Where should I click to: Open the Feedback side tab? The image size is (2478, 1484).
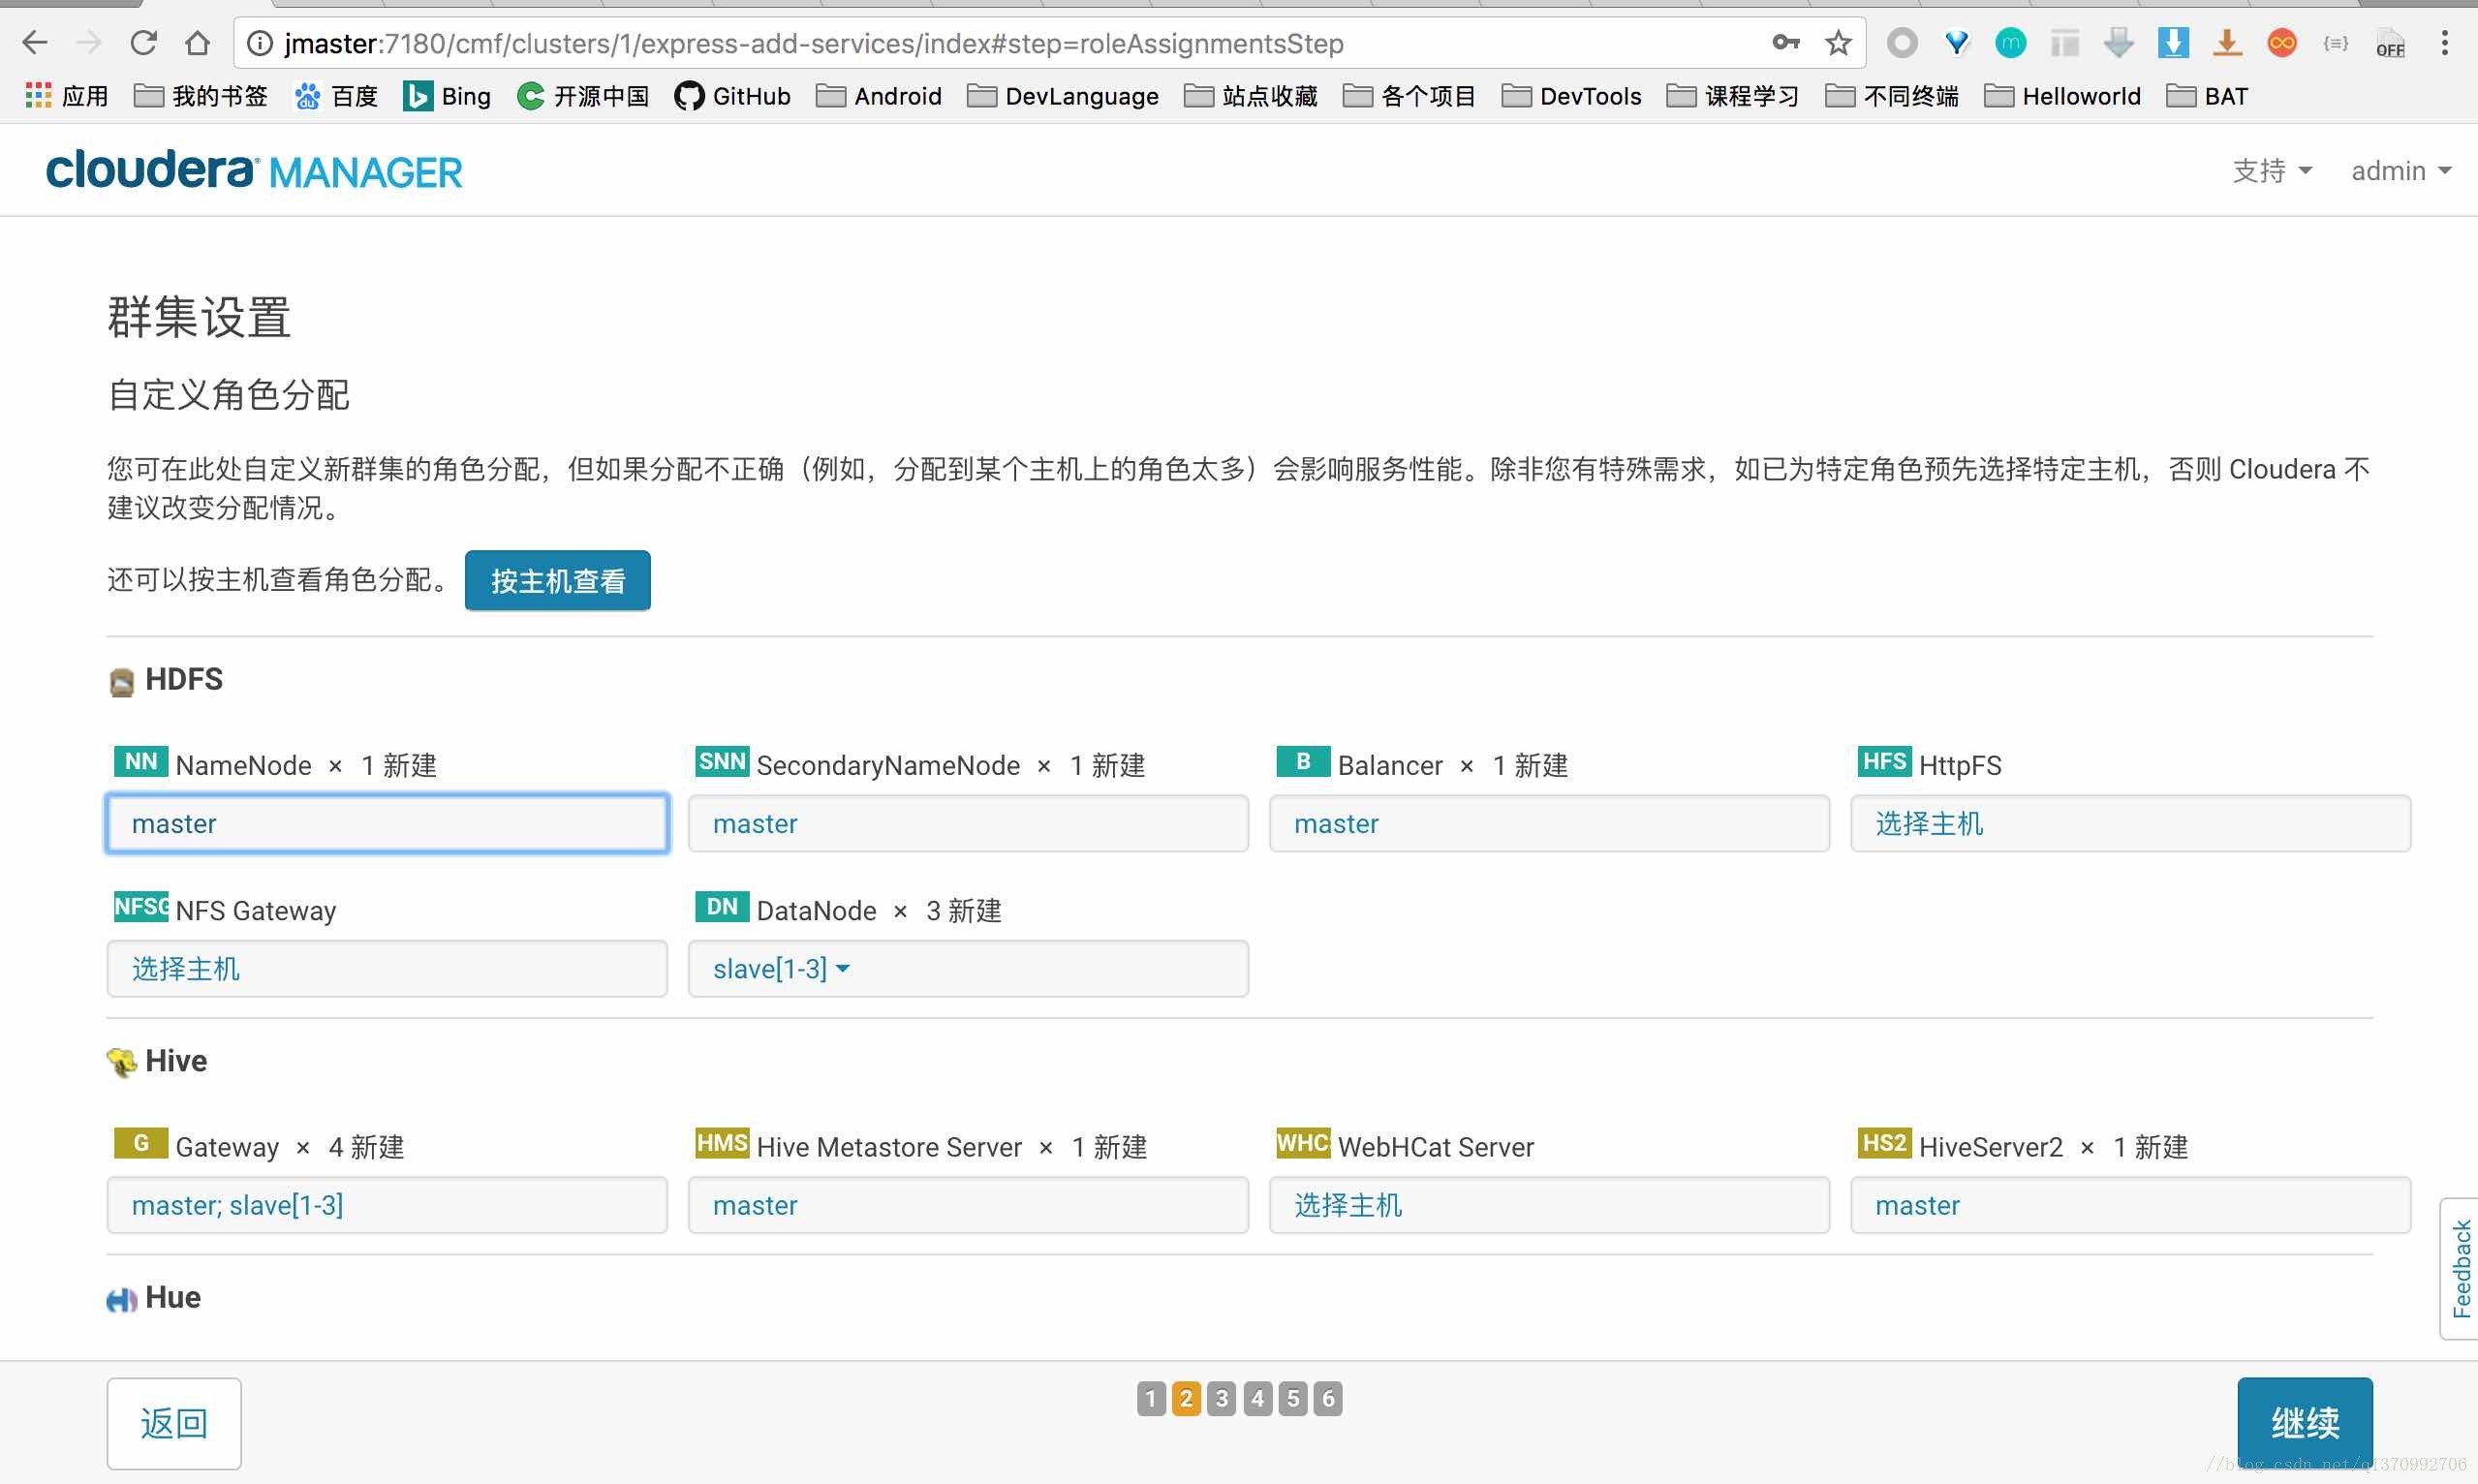tap(2460, 1269)
